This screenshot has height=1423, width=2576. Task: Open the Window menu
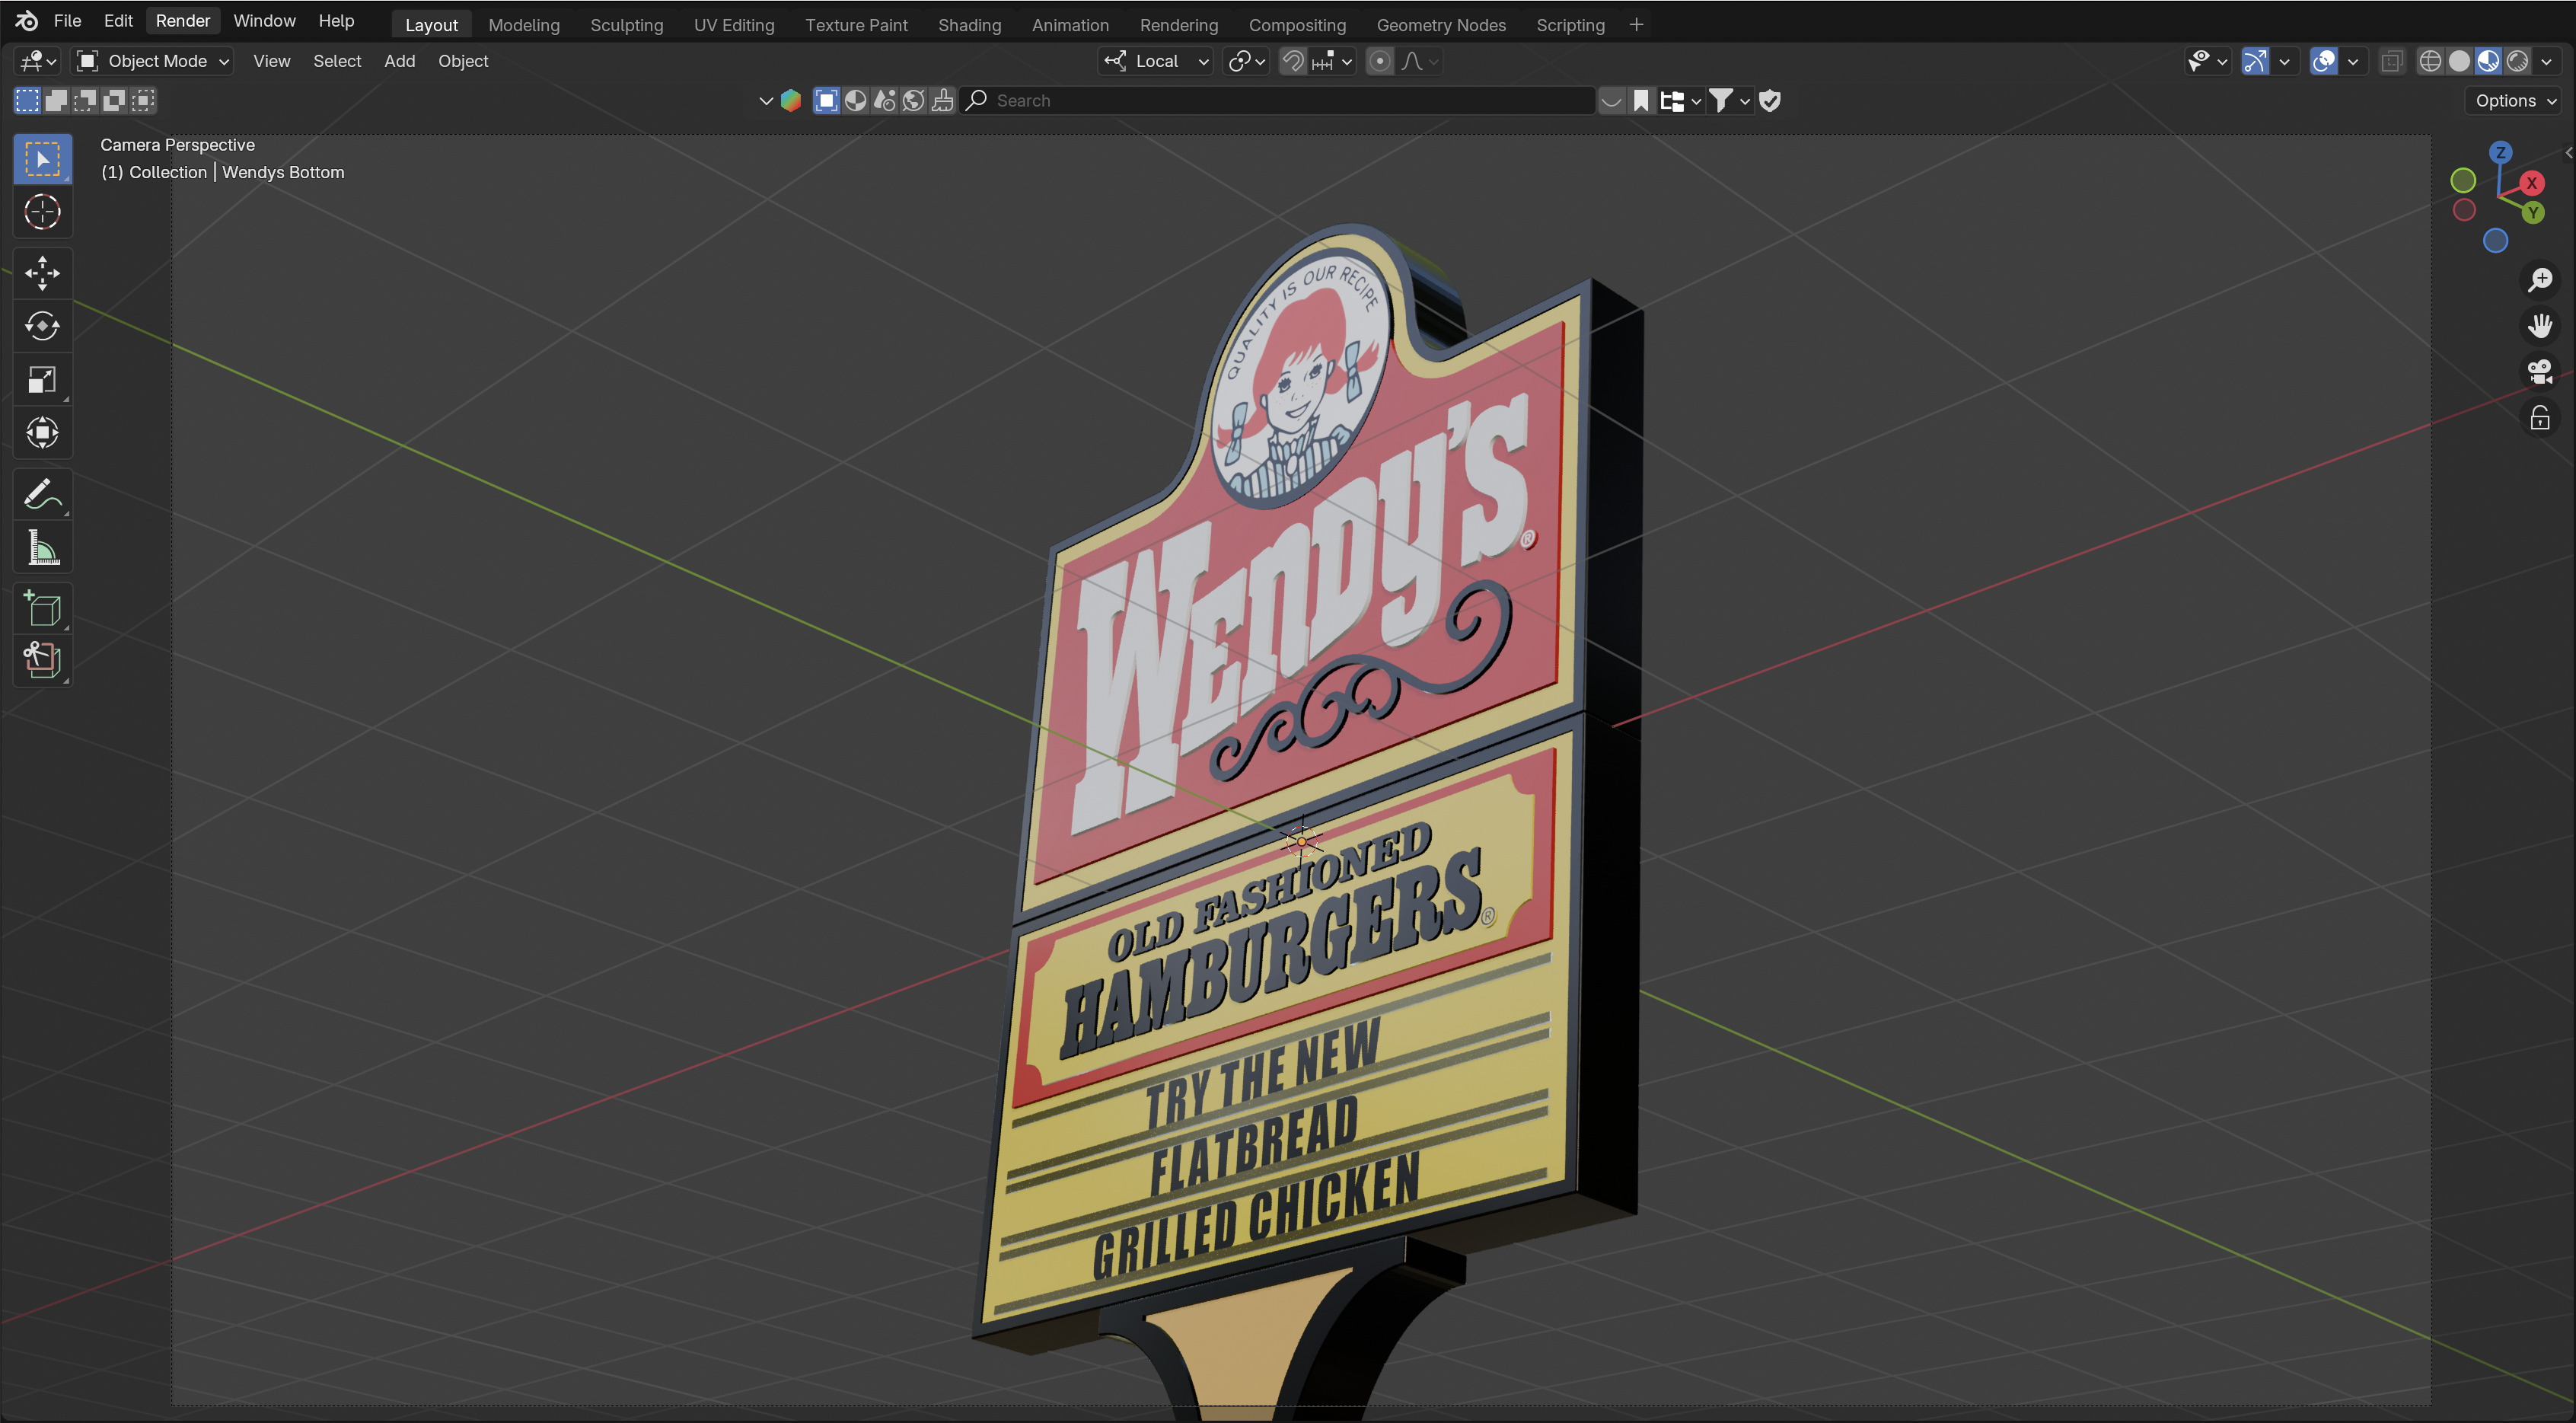[264, 20]
